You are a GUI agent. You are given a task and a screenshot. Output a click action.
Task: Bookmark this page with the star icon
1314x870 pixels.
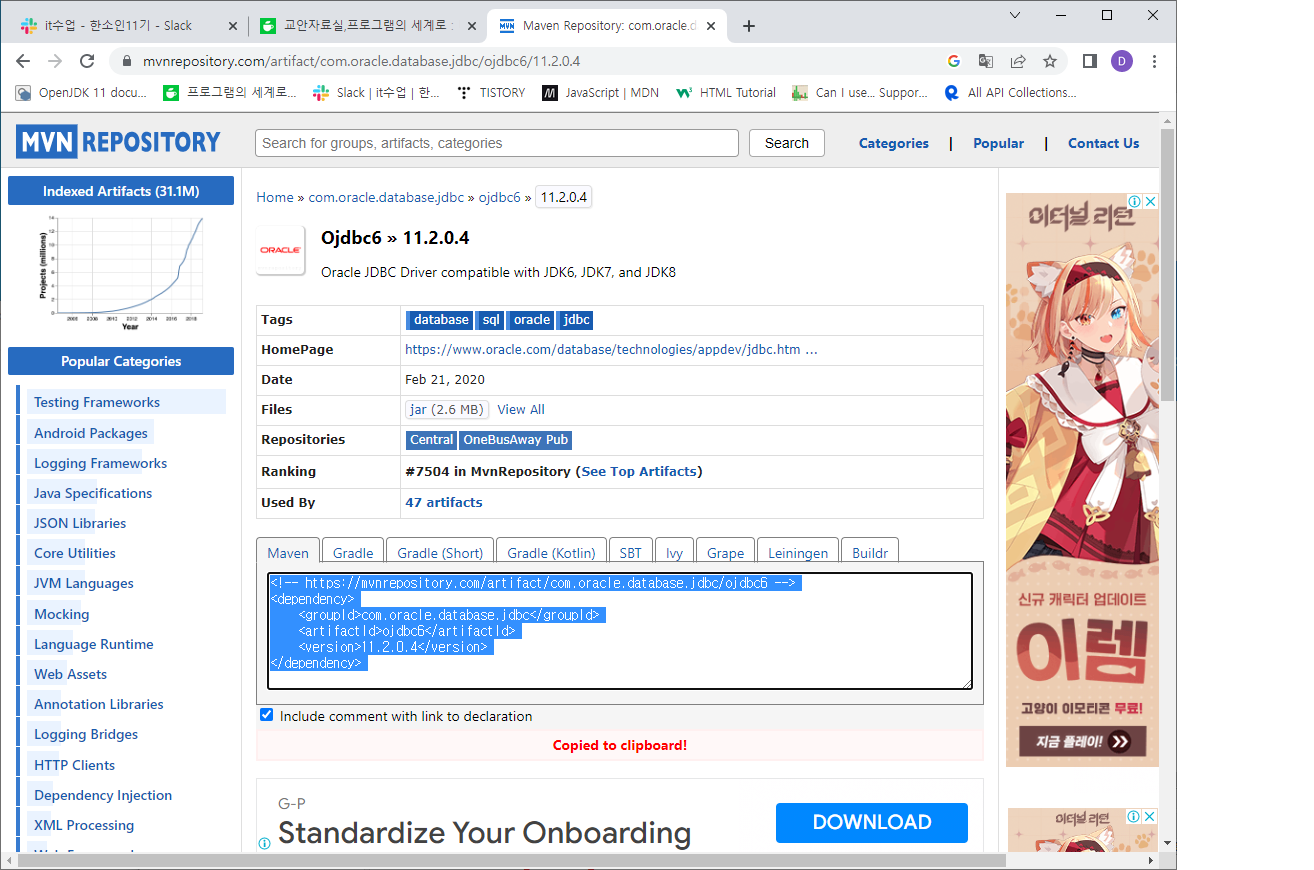(1050, 61)
